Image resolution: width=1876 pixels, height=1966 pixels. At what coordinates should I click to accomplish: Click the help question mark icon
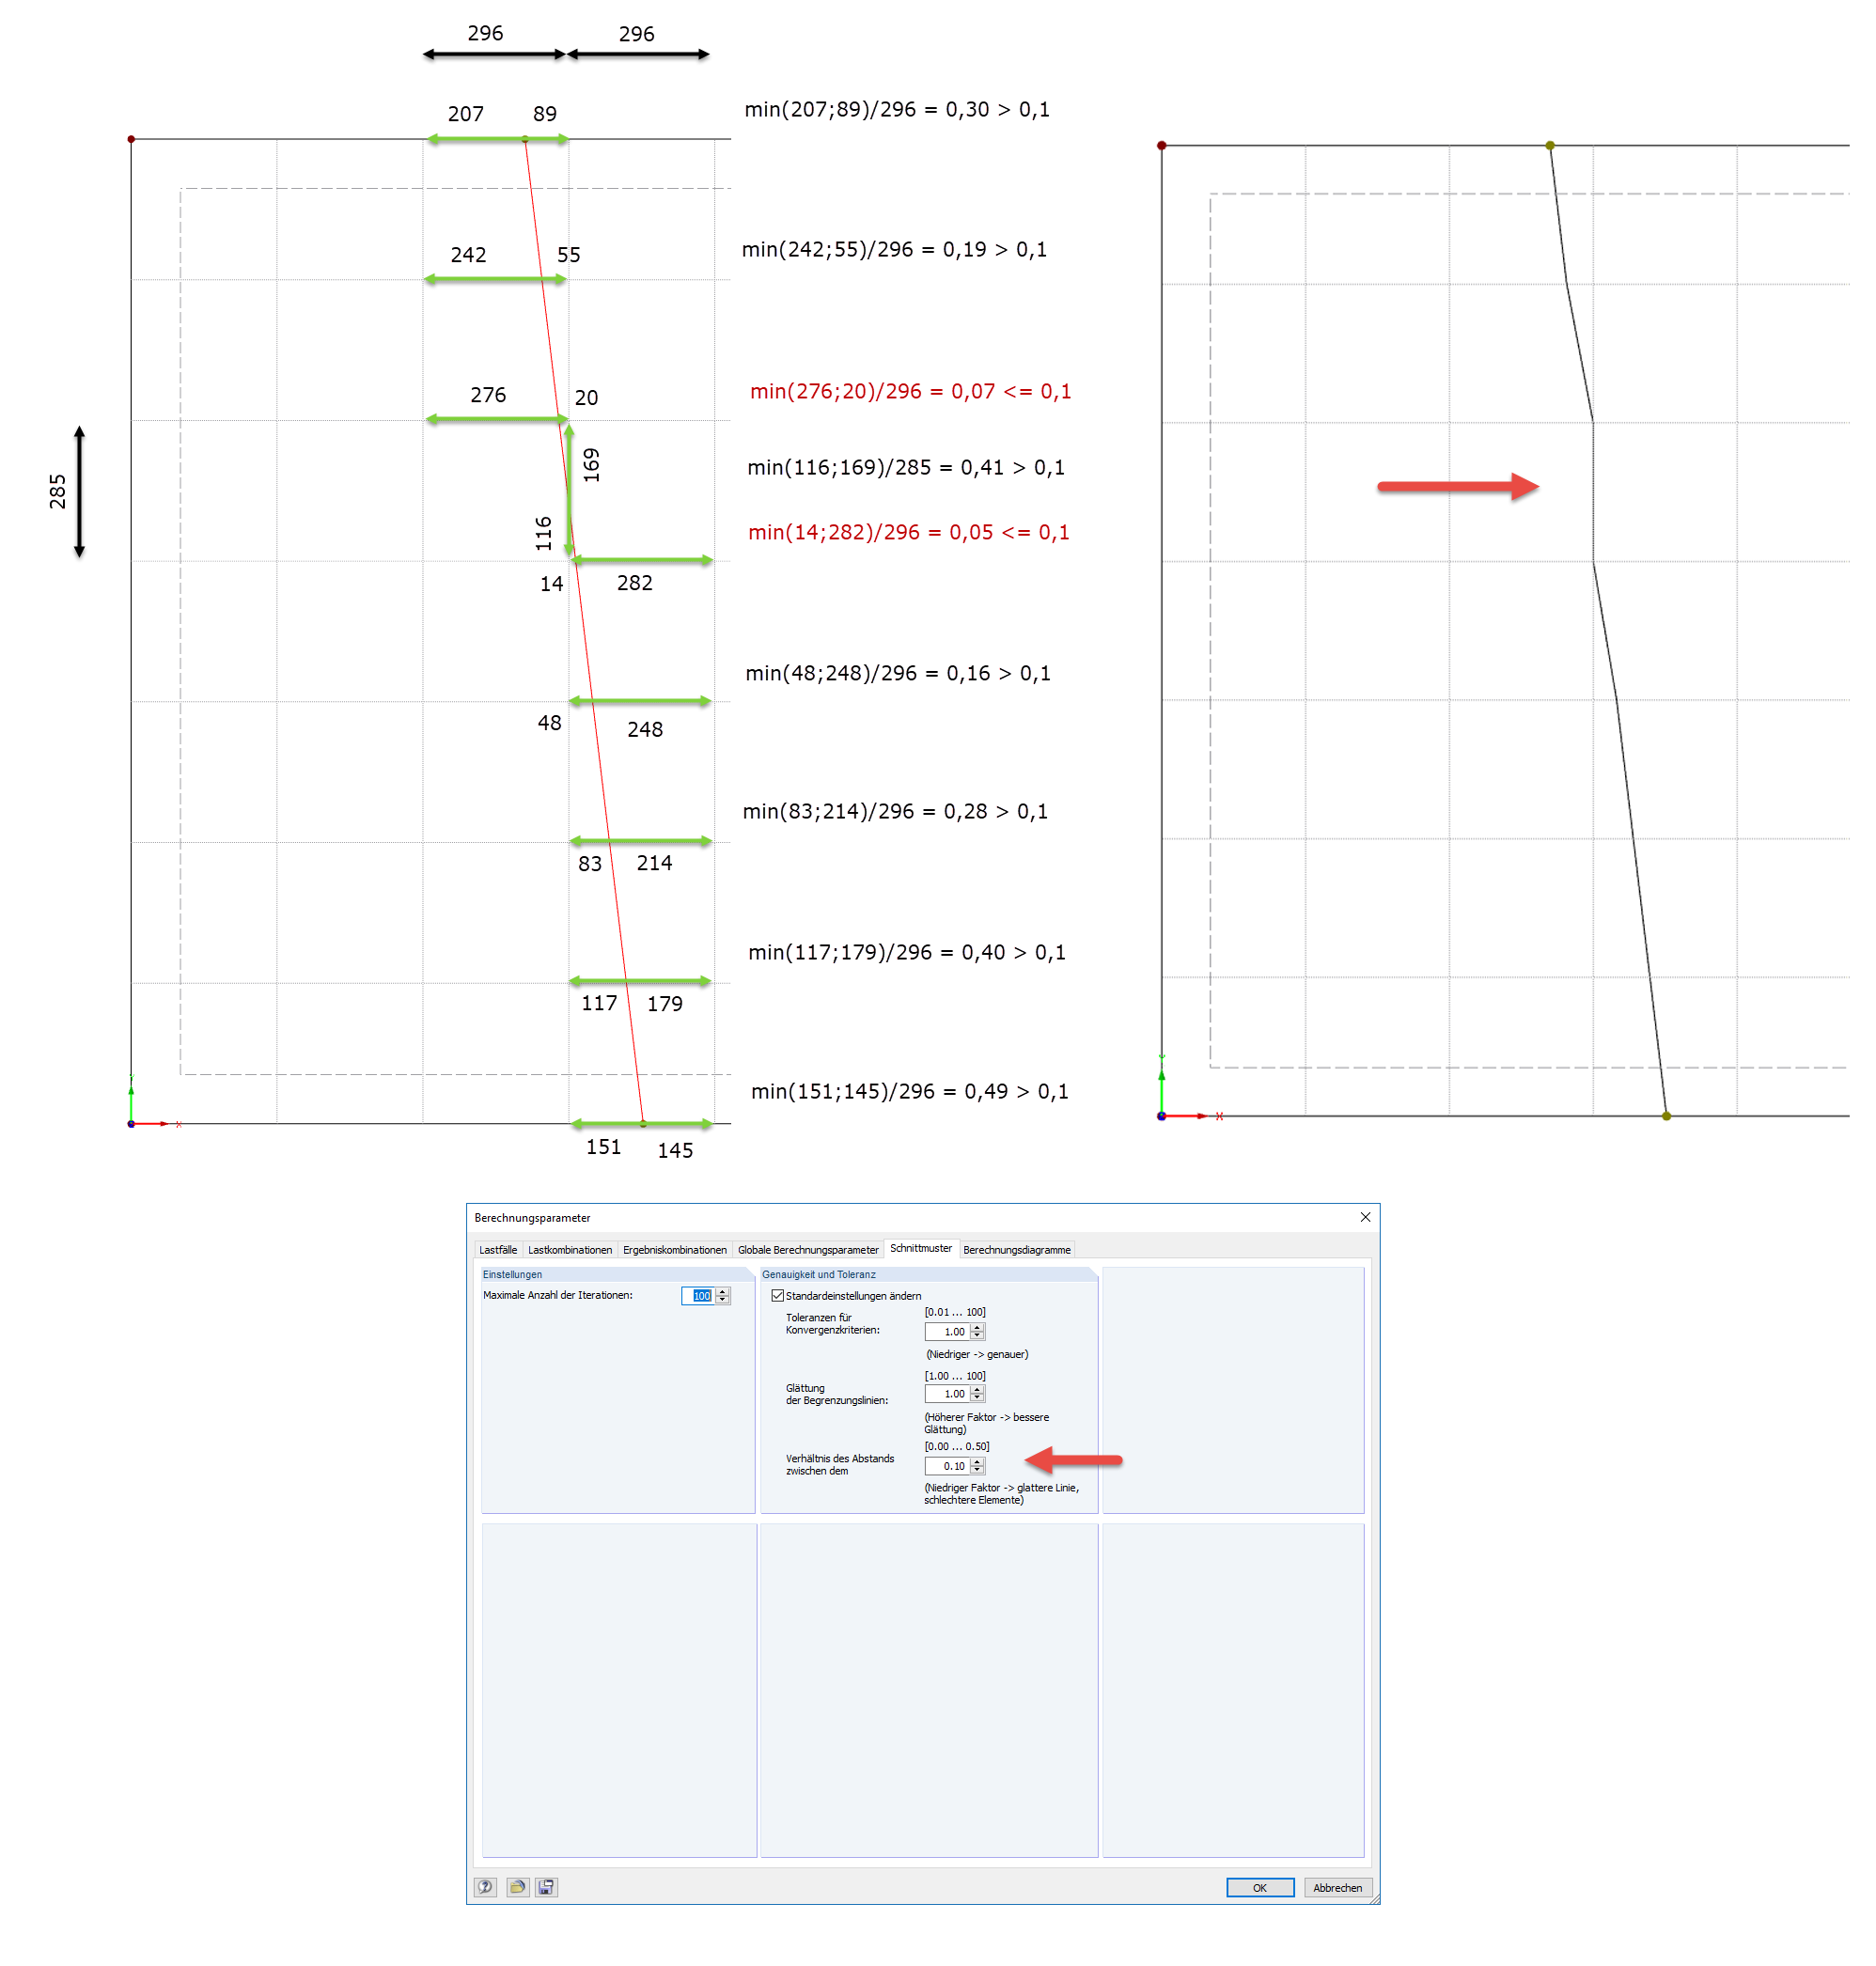[x=485, y=1887]
